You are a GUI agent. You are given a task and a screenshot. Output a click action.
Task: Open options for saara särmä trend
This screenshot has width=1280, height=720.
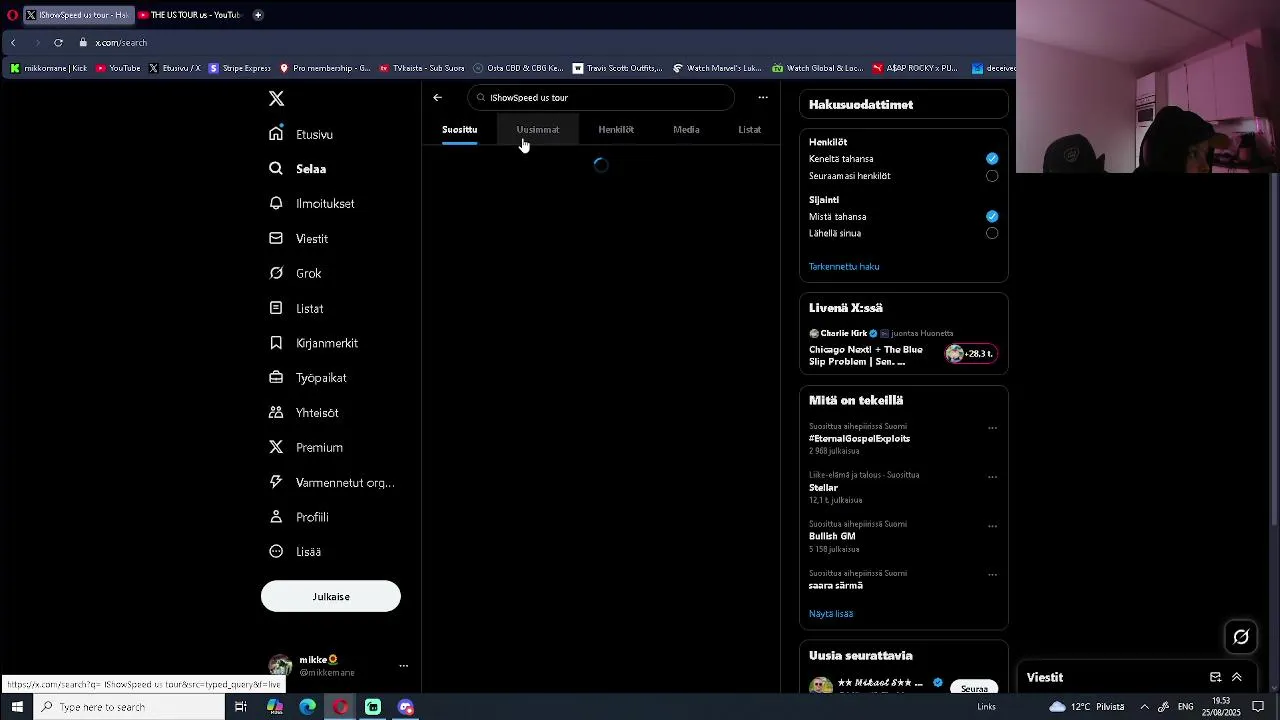(x=992, y=575)
